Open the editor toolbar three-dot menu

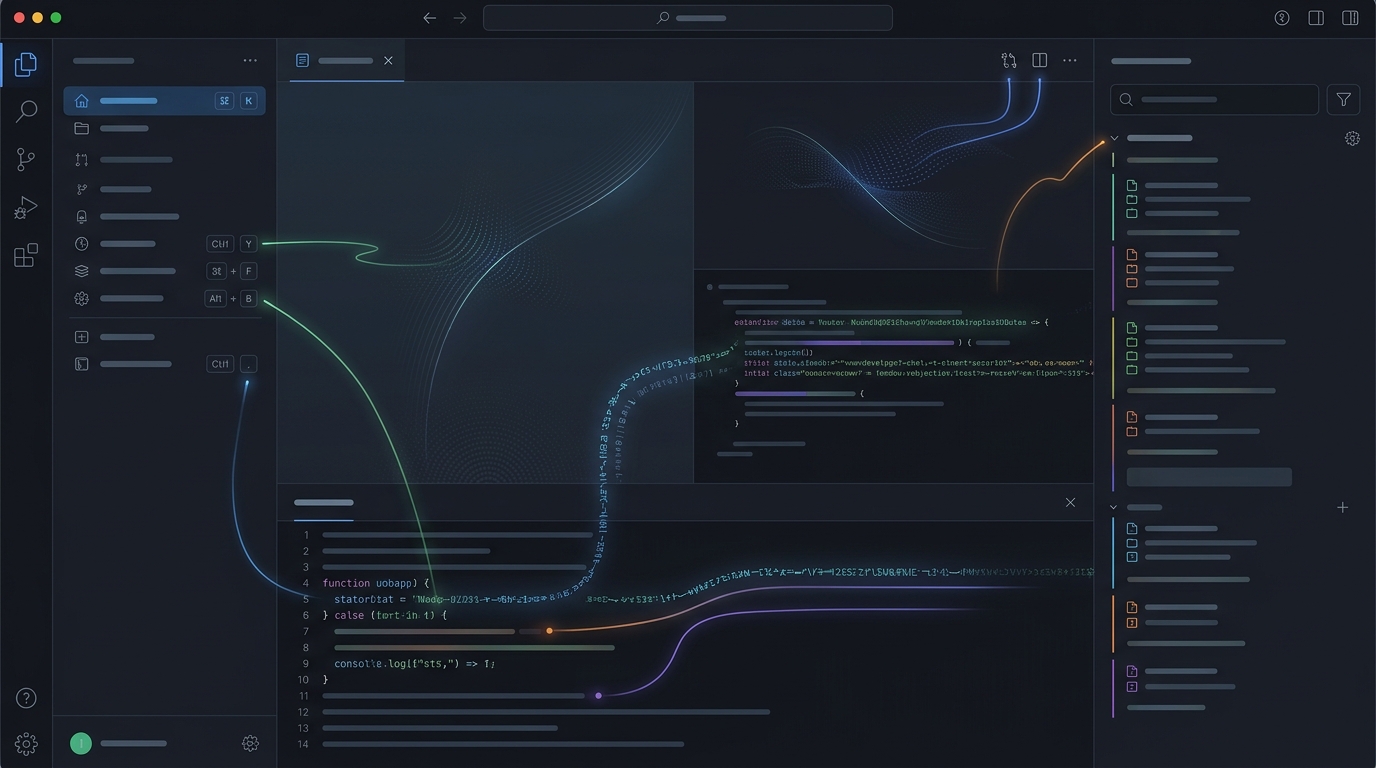click(x=1070, y=61)
